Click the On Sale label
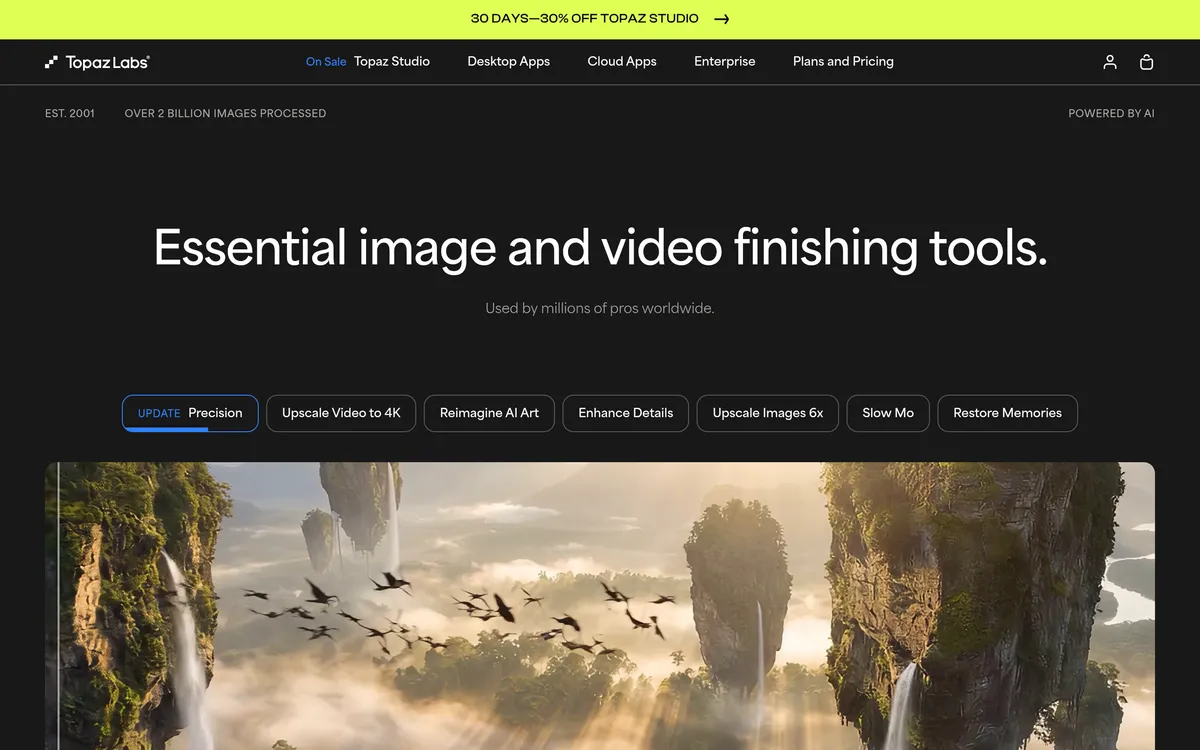 (x=326, y=62)
